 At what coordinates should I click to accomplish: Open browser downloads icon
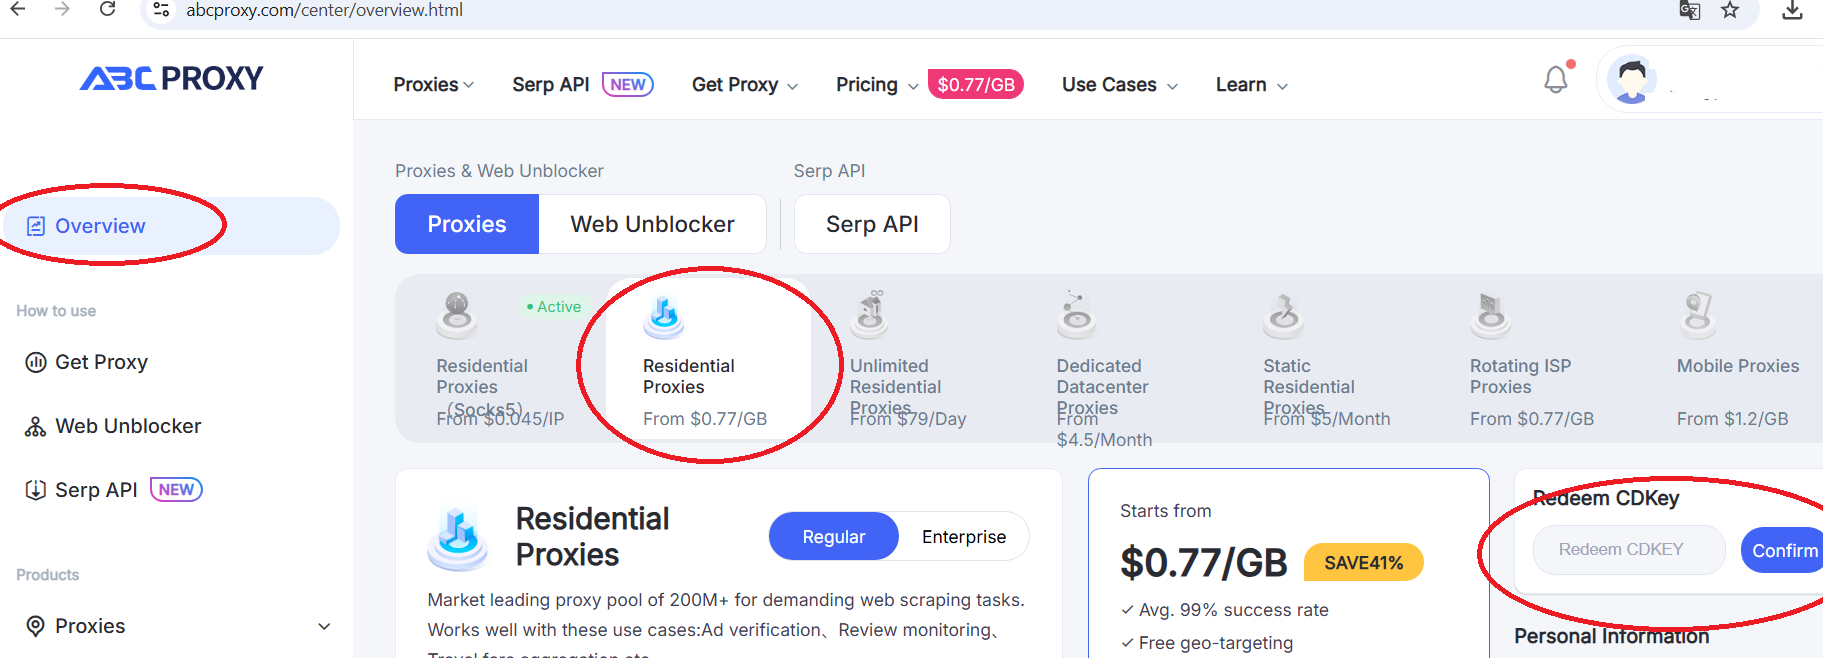(1792, 10)
